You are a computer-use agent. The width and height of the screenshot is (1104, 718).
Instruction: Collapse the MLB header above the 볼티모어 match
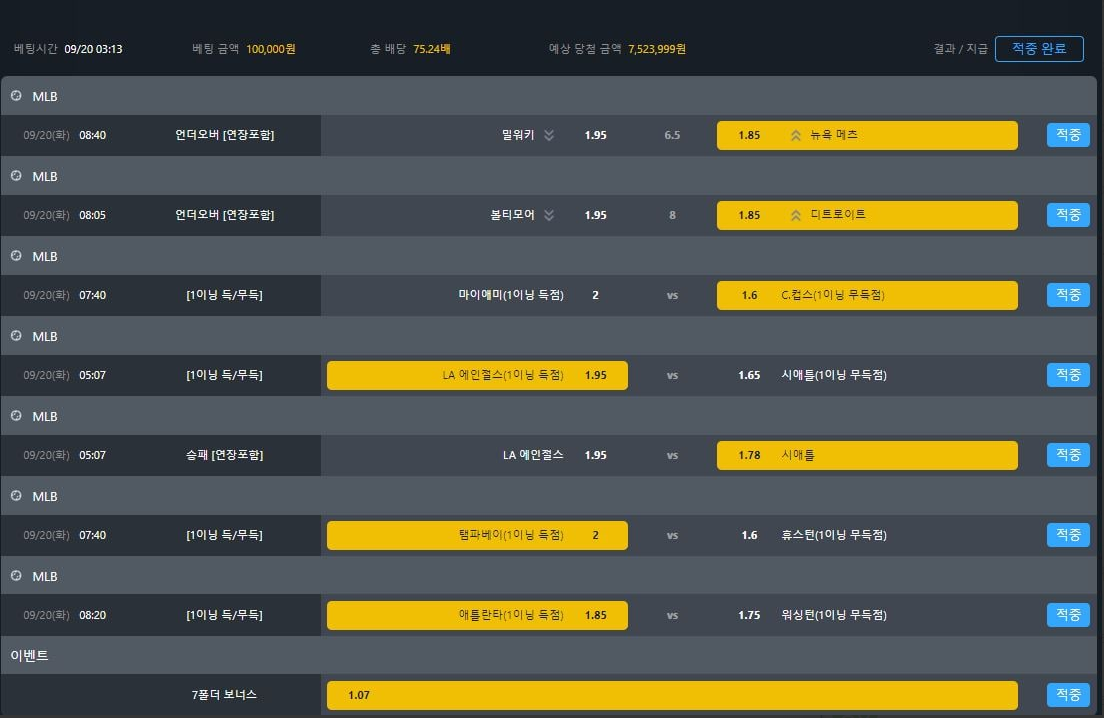tap(45, 176)
